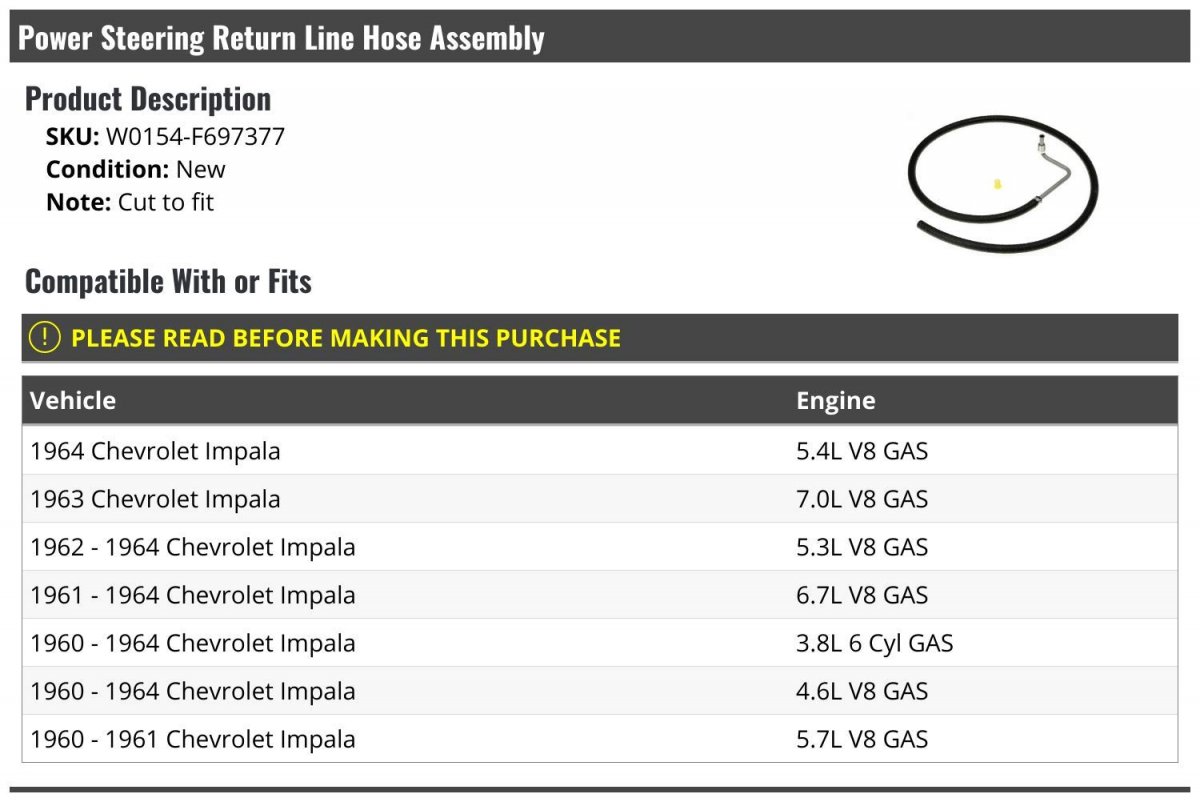This screenshot has height=802, width=1200.
Task: Click the PLEASE READ BEFORE MAKING THIS PURCHASE banner
Action: pos(600,338)
